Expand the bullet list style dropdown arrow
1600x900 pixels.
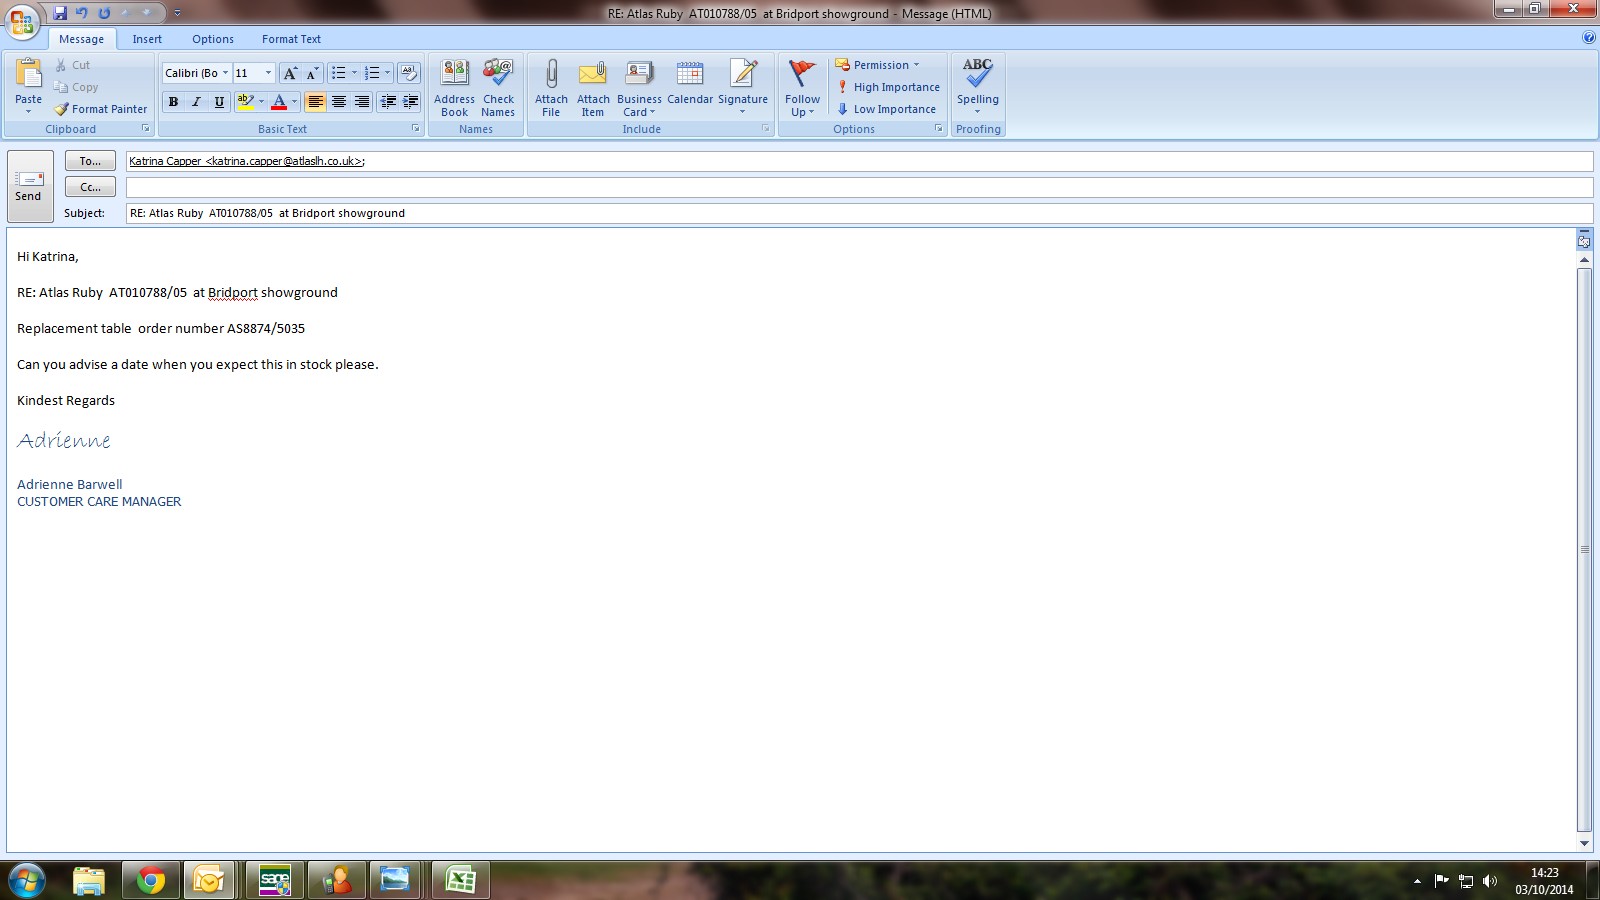click(354, 73)
